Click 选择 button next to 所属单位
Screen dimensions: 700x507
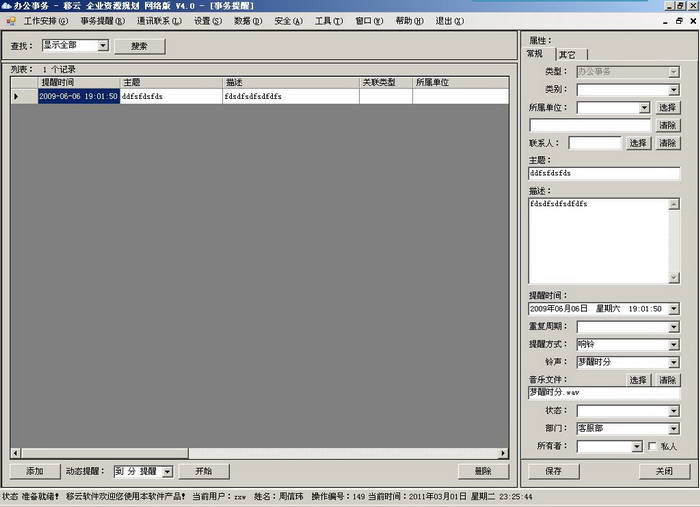coord(668,108)
